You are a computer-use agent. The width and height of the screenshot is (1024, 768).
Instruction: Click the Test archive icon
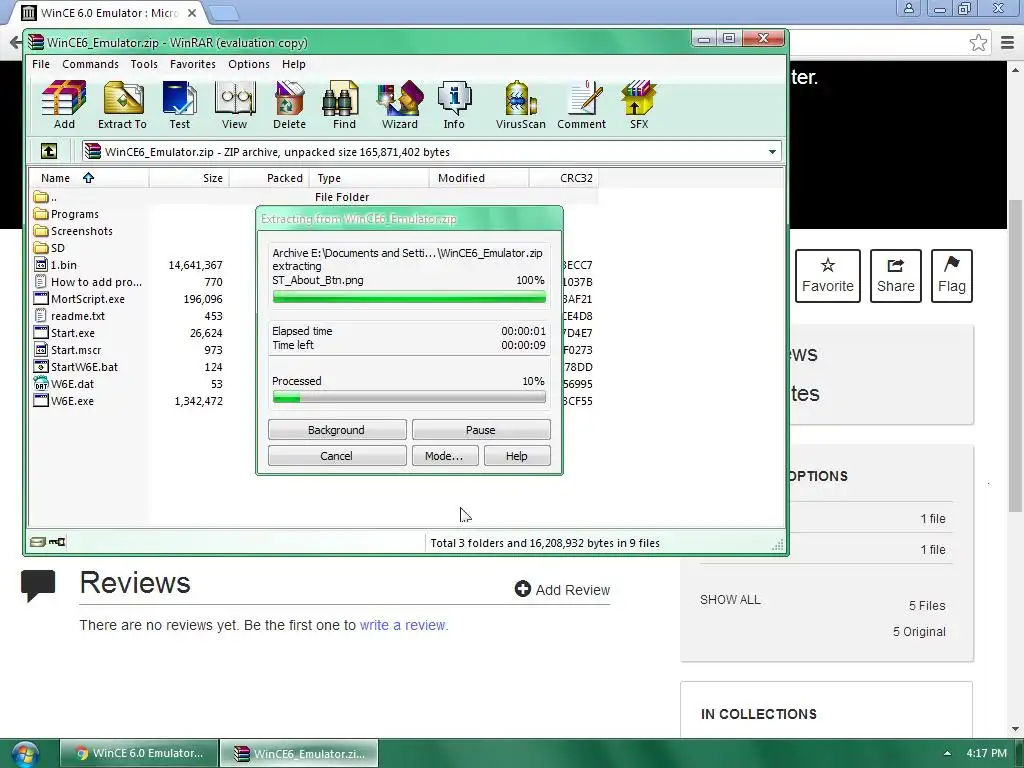pos(180,104)
